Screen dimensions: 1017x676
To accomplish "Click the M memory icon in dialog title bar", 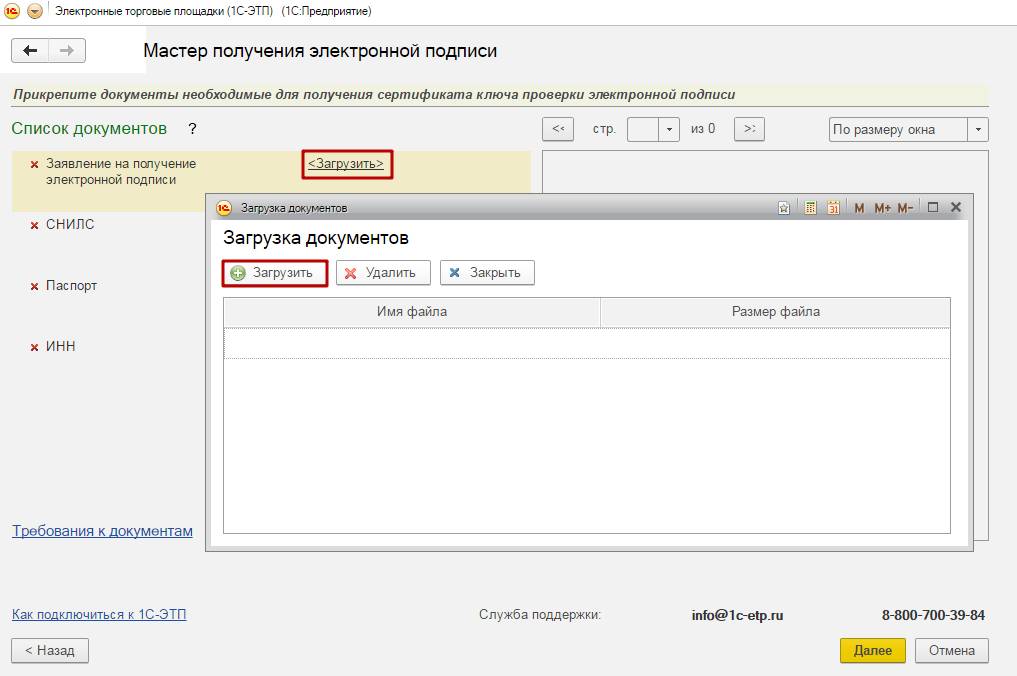I will tap(859, 208).
